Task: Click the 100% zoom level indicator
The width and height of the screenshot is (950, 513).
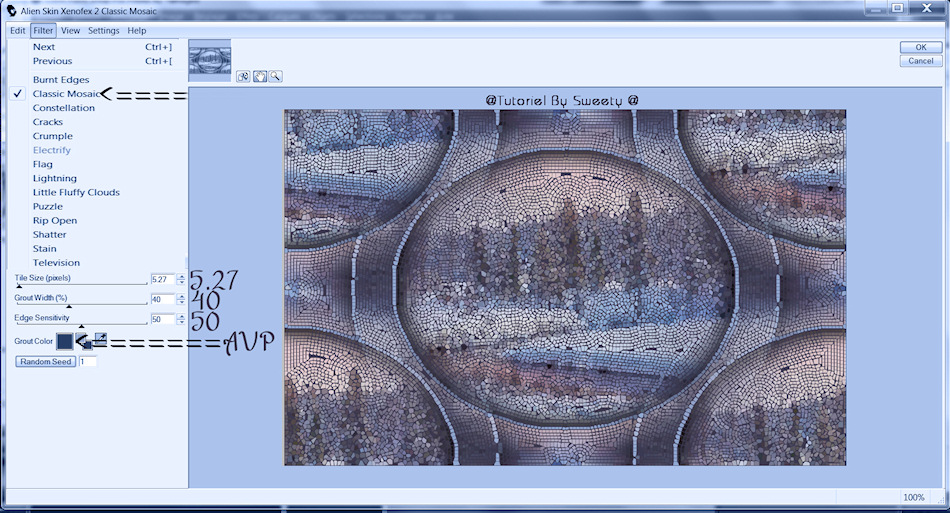Action: coord(914,497)
